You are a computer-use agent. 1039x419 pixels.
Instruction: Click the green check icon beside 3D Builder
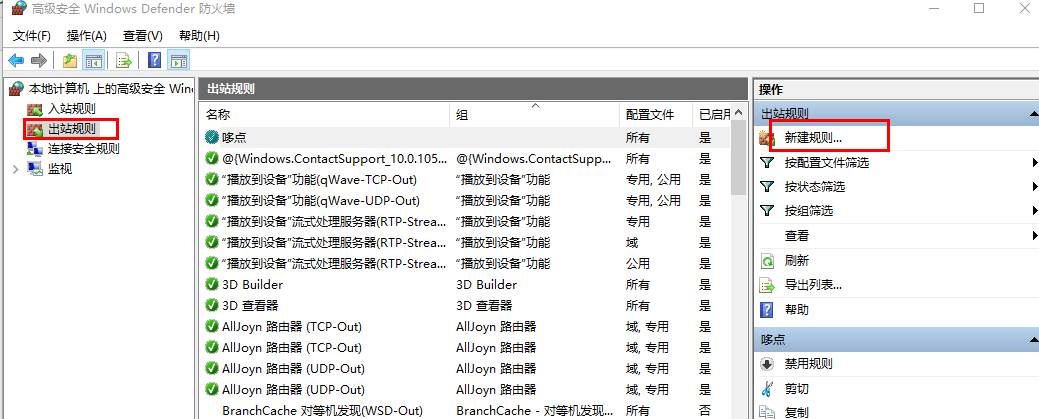pos(212,284)
